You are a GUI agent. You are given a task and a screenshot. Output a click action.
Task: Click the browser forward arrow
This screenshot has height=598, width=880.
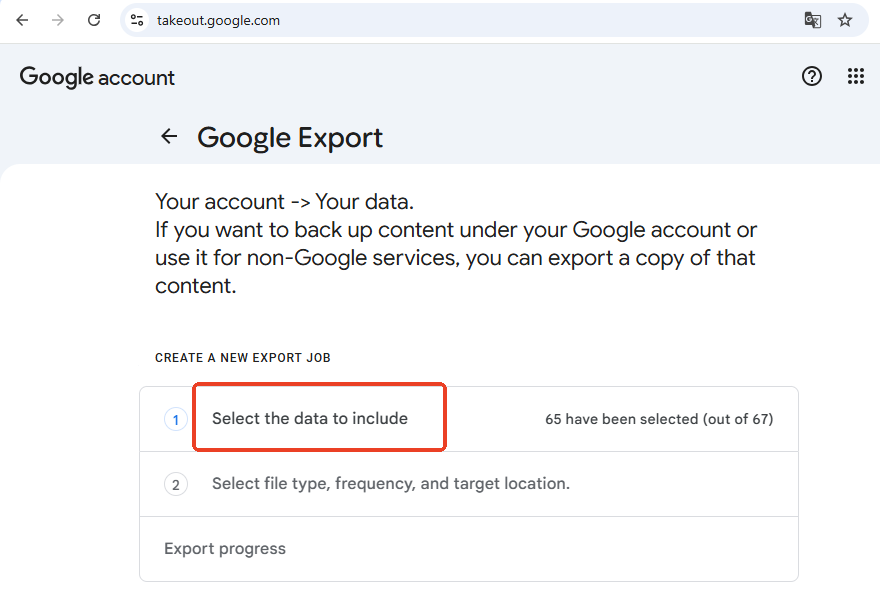(58, 19)
